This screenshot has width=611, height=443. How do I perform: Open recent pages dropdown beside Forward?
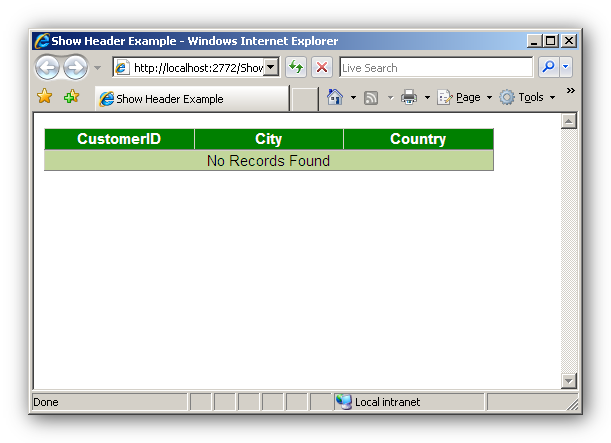pyautogui.click(x=97, y=68)
